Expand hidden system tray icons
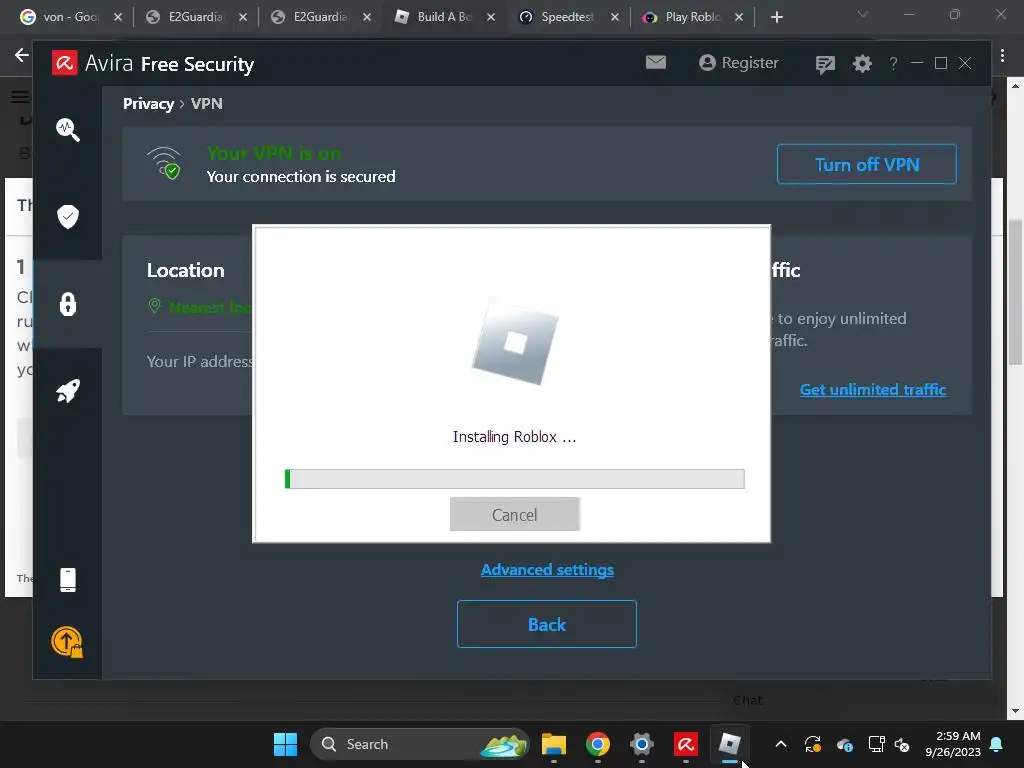1024x768 pixels. click(x=780, y=744)
